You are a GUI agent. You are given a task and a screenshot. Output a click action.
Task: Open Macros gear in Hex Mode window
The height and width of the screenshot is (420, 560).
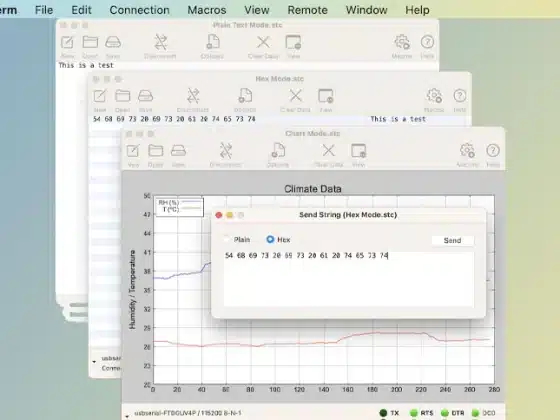coord(434,96)
